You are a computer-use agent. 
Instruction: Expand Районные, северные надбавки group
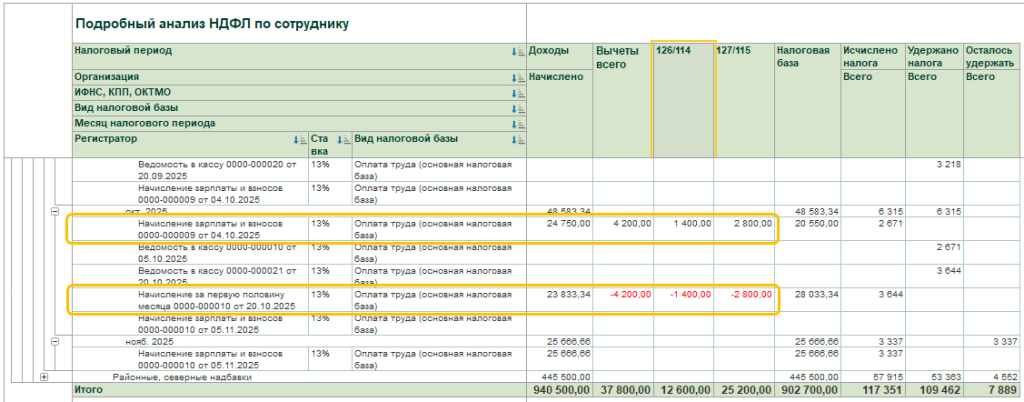coord(43,376)
